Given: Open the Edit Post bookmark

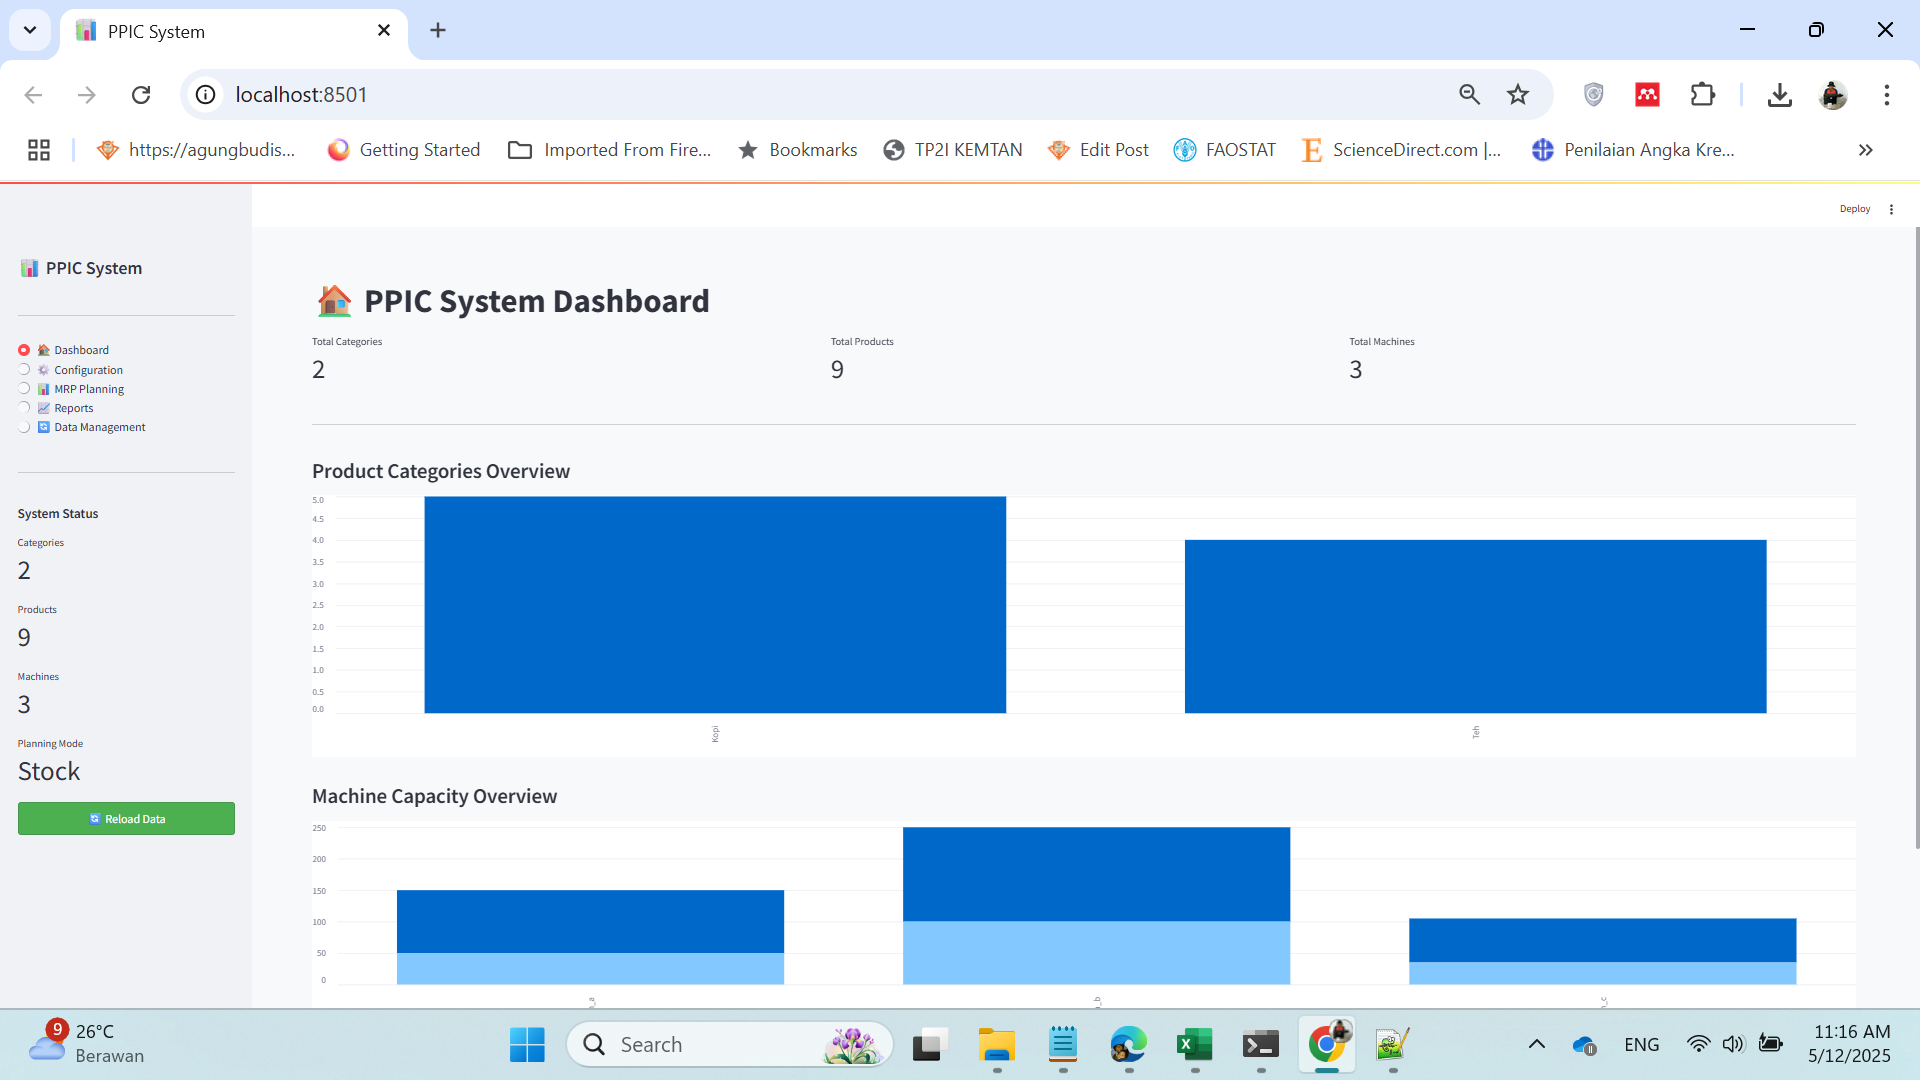Looking at the screenshot, I should coord(1098,150).
